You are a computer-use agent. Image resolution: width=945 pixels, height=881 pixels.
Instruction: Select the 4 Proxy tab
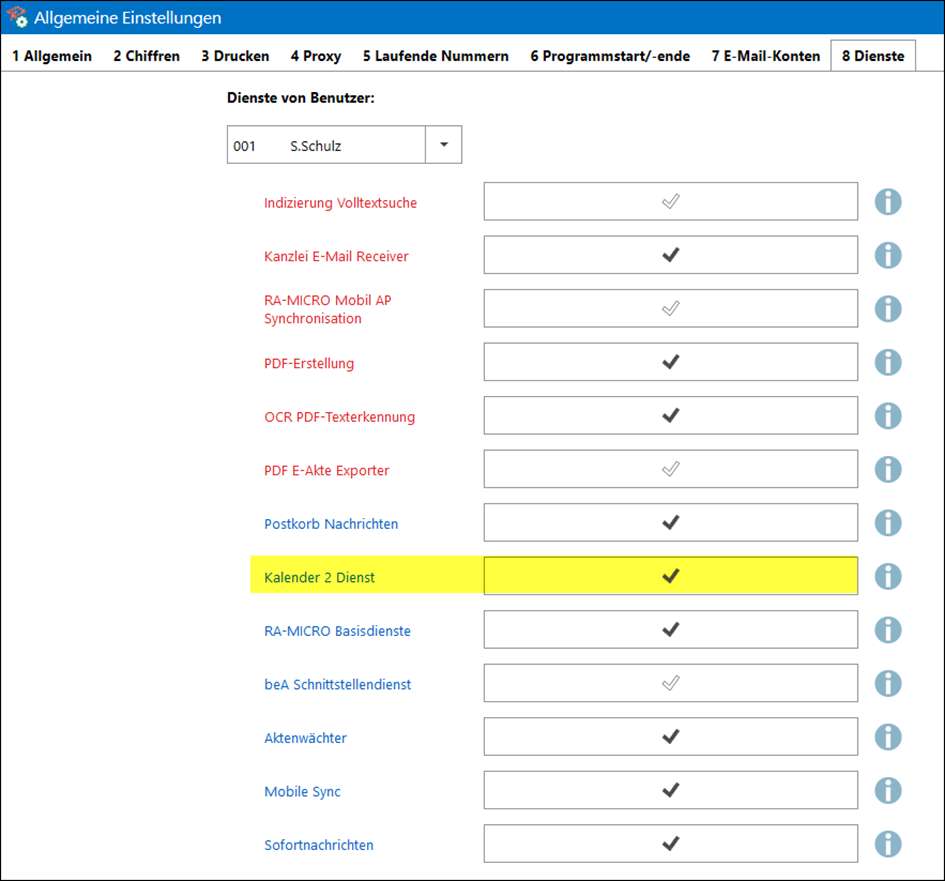tap(316, 56)
